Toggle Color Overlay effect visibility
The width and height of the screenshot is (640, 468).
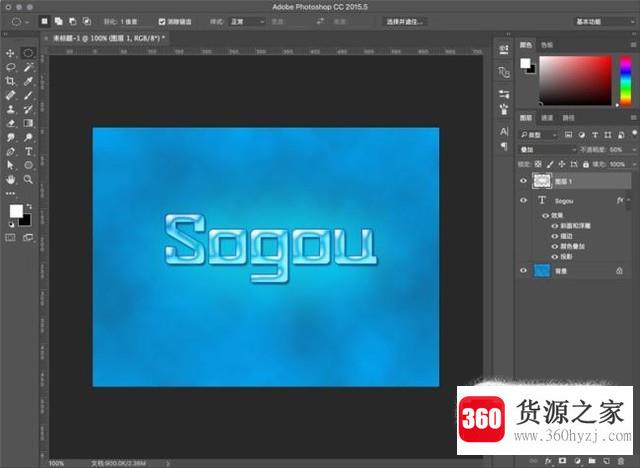554,246
